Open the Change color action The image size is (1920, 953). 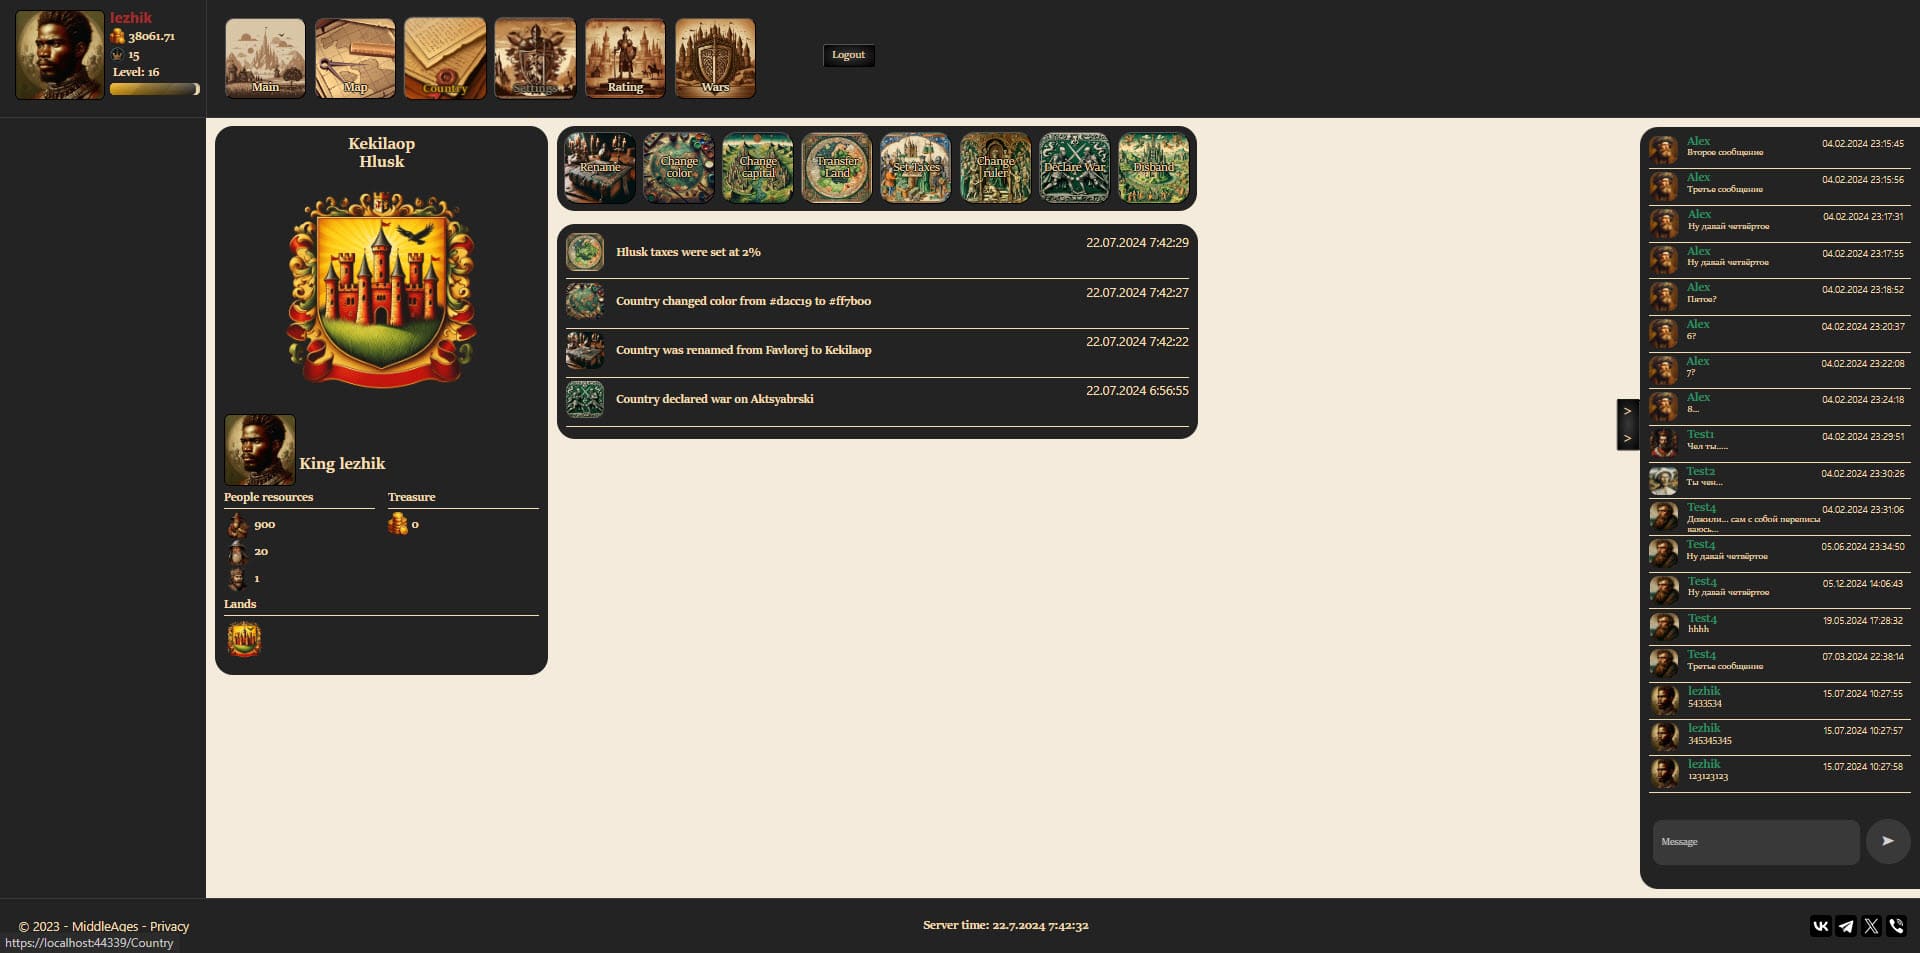(678, 168)
